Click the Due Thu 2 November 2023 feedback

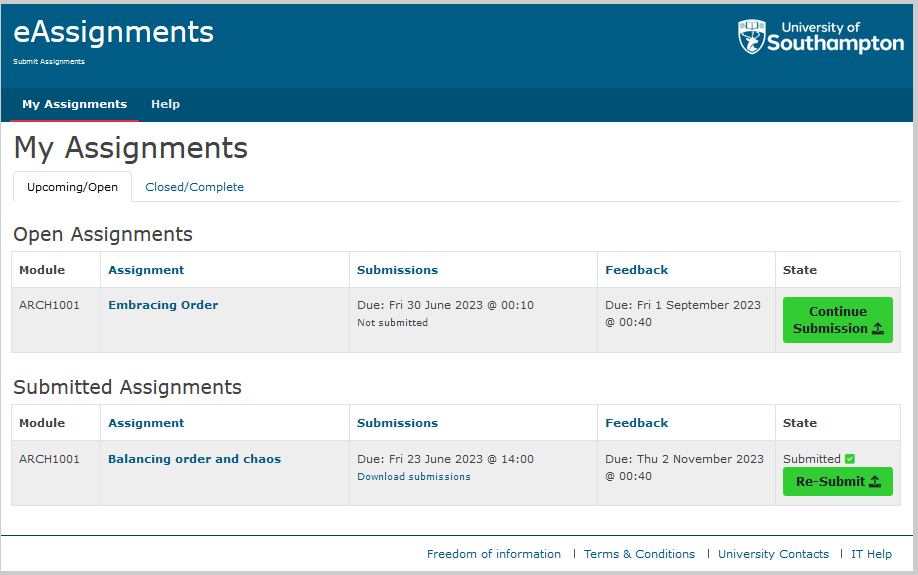684,467
